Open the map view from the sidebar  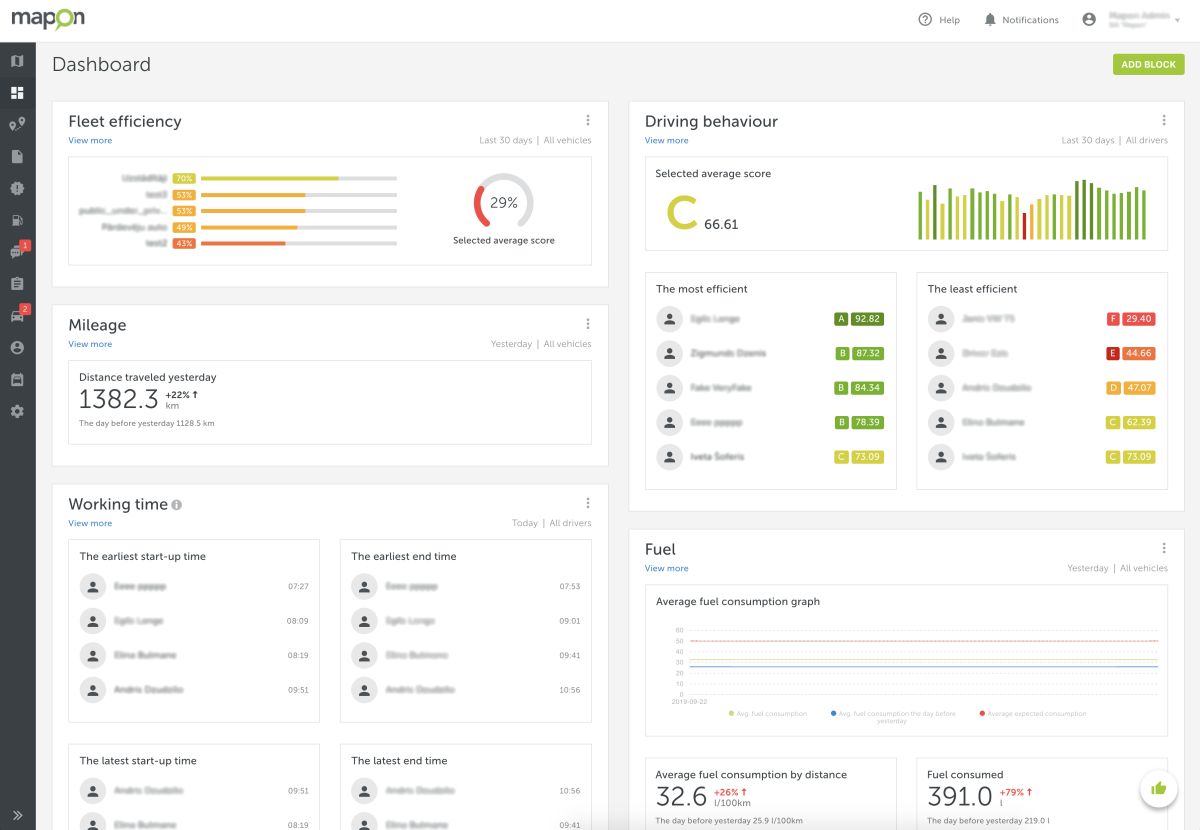click(16, 61)
